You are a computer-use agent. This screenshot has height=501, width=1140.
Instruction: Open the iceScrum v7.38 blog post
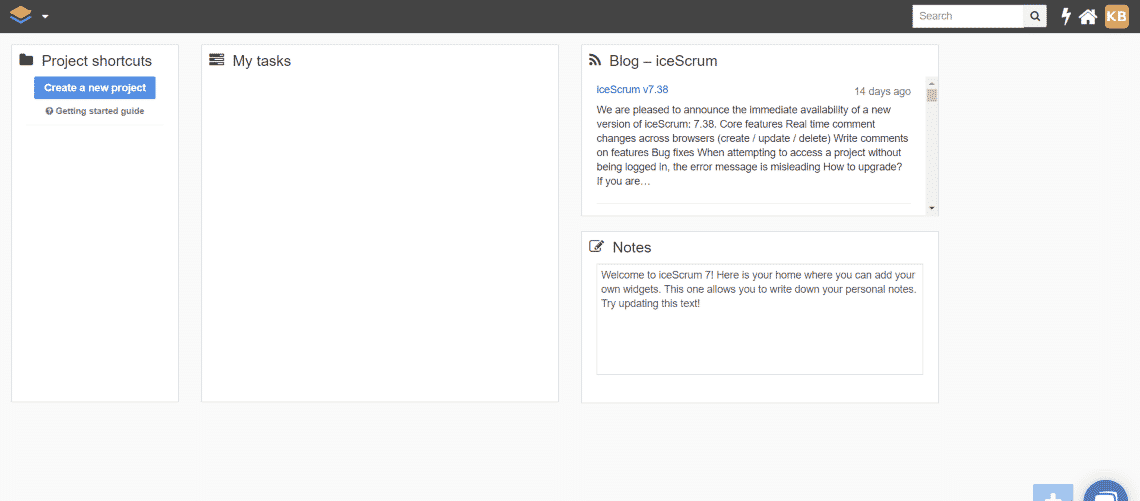click(x=632, y=89)
